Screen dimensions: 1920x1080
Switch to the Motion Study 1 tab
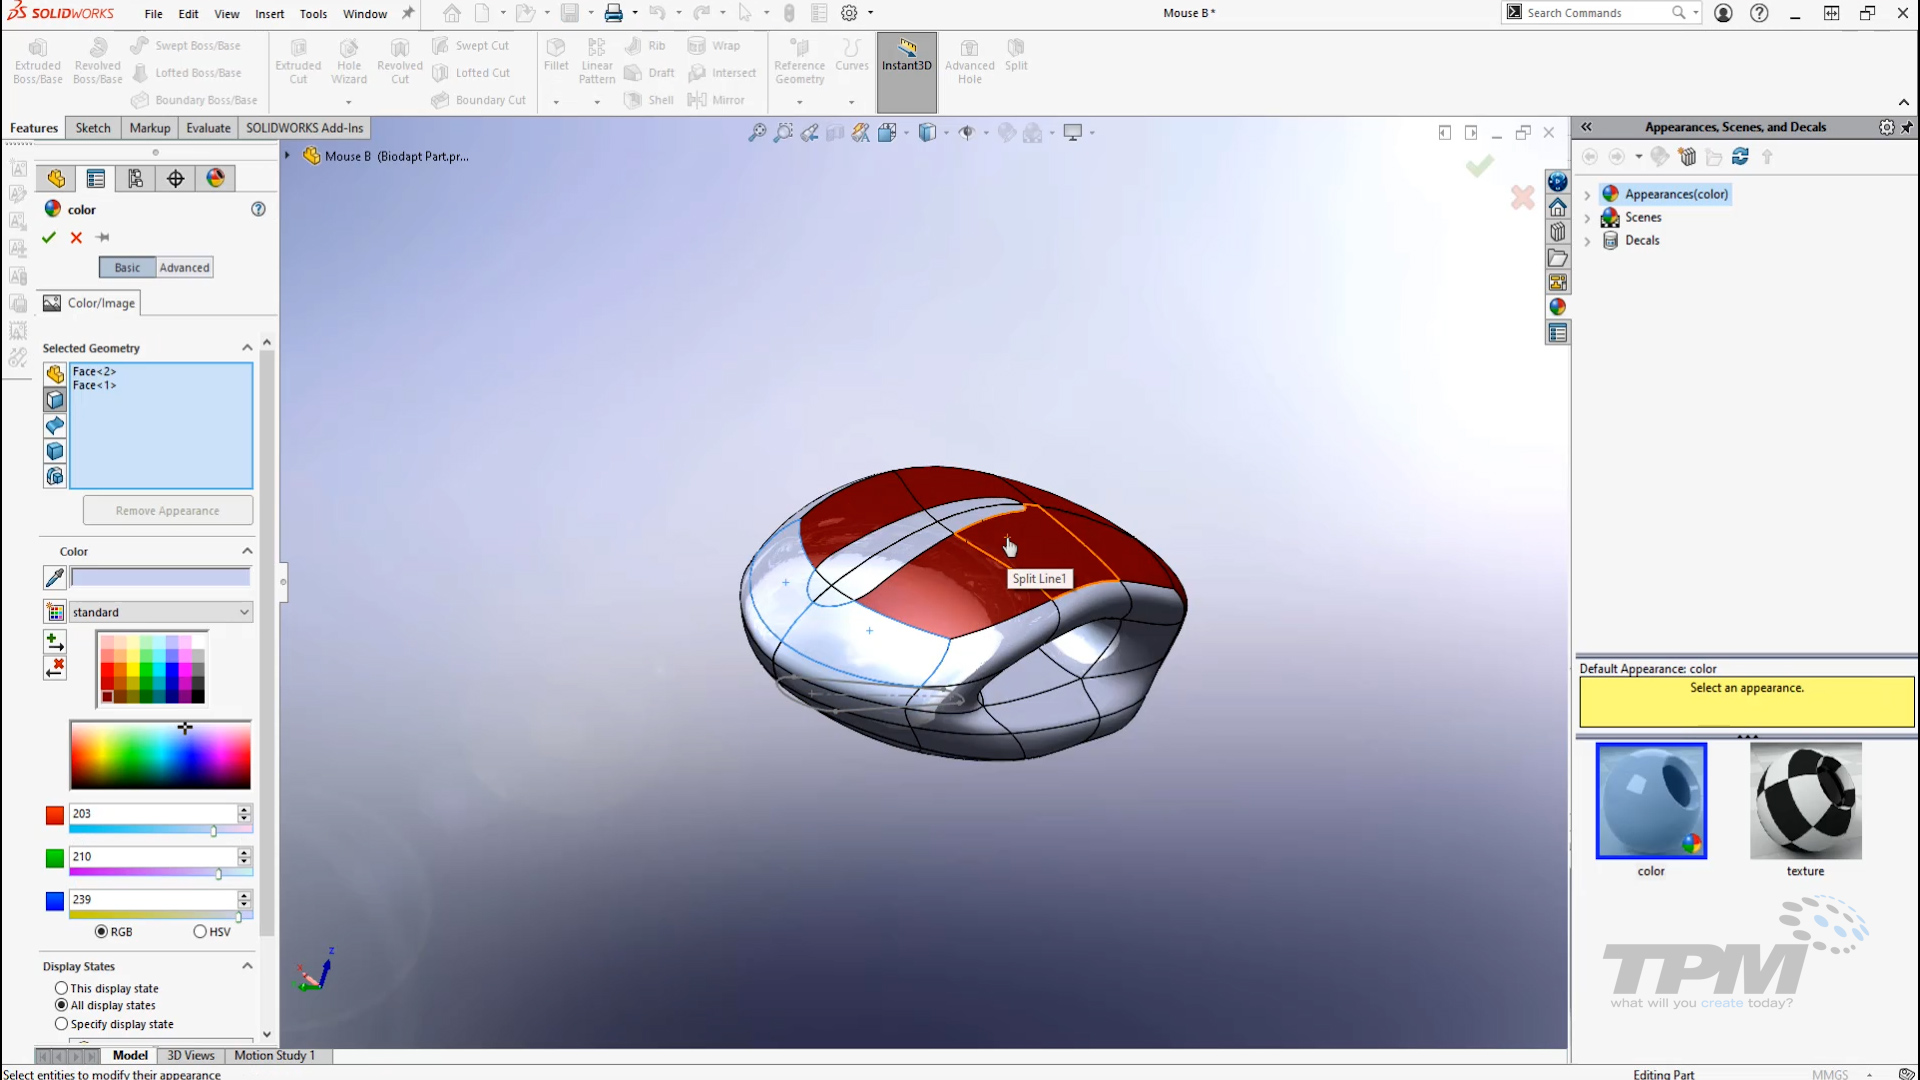tap(273, 1055)
